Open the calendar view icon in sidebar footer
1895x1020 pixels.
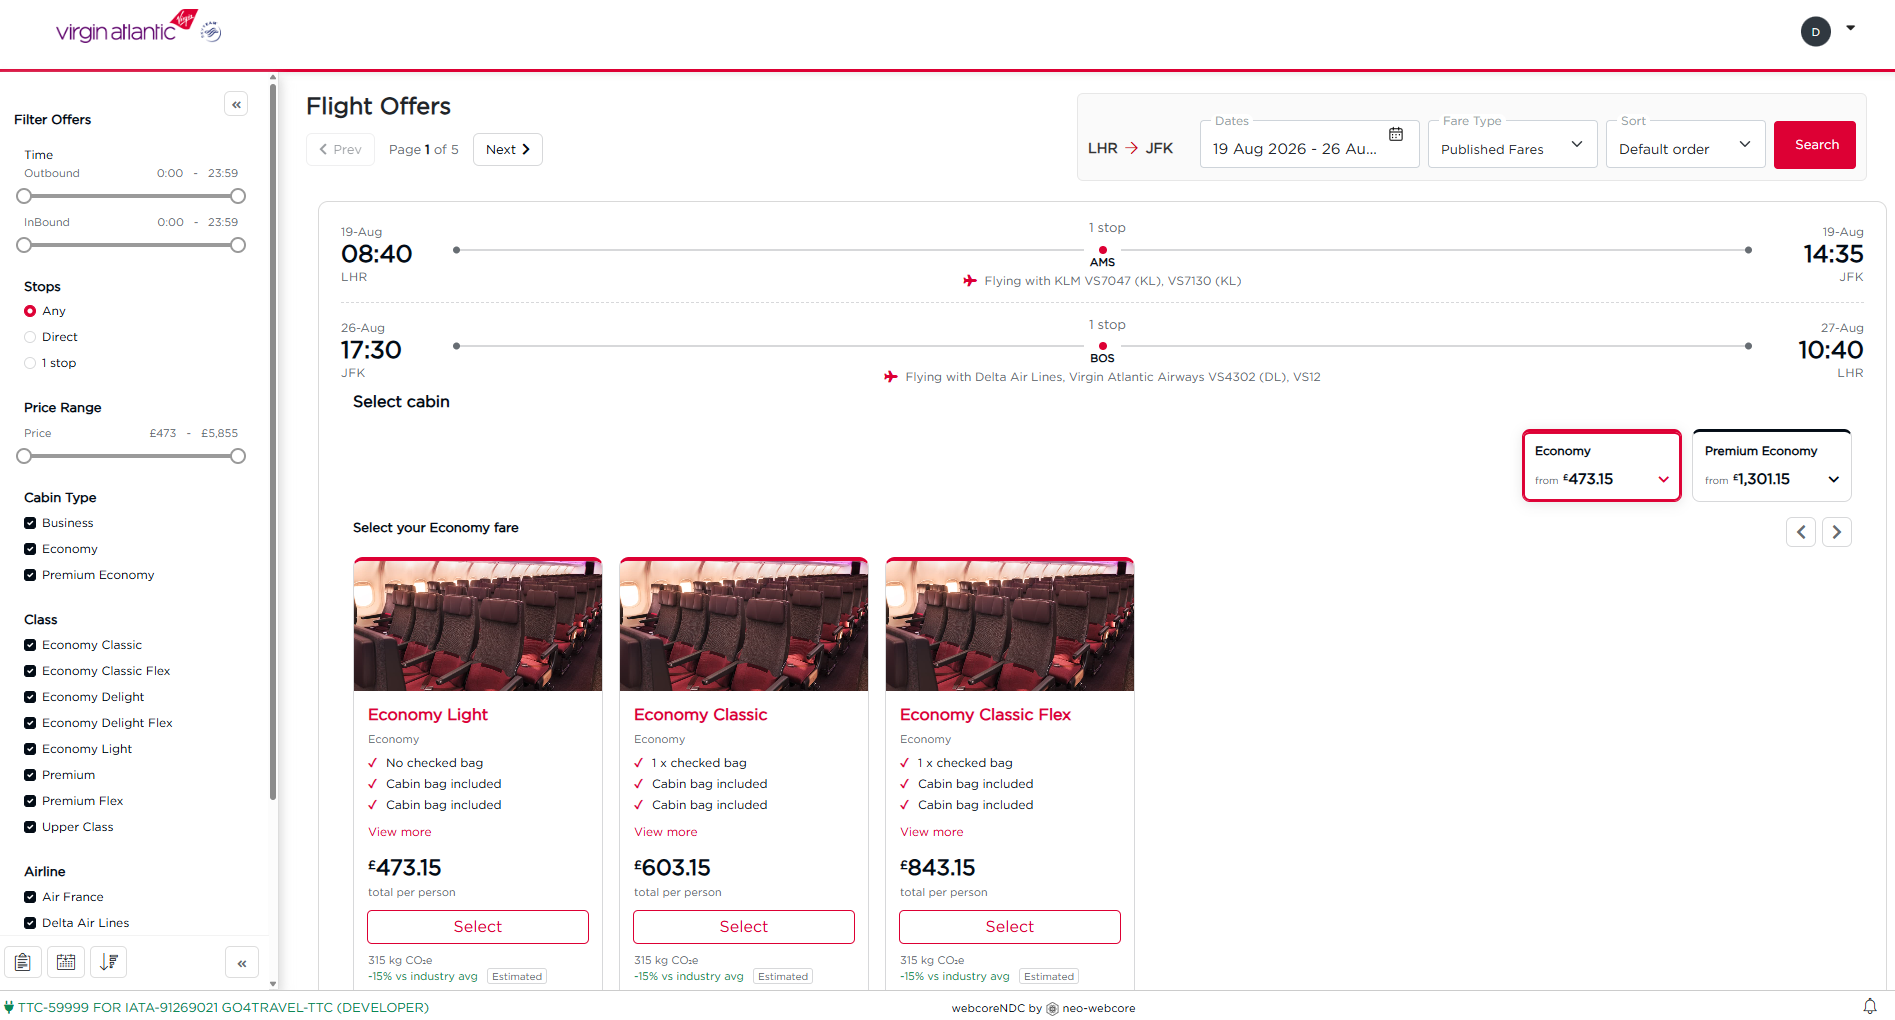click(x=66, y=962)
